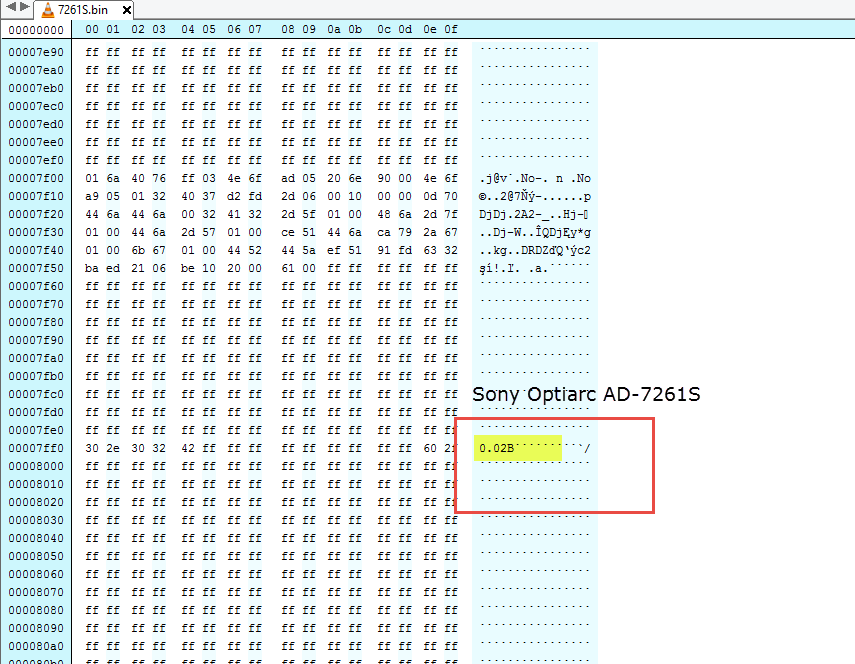Click row offset 00007ff0

[36, 448]
